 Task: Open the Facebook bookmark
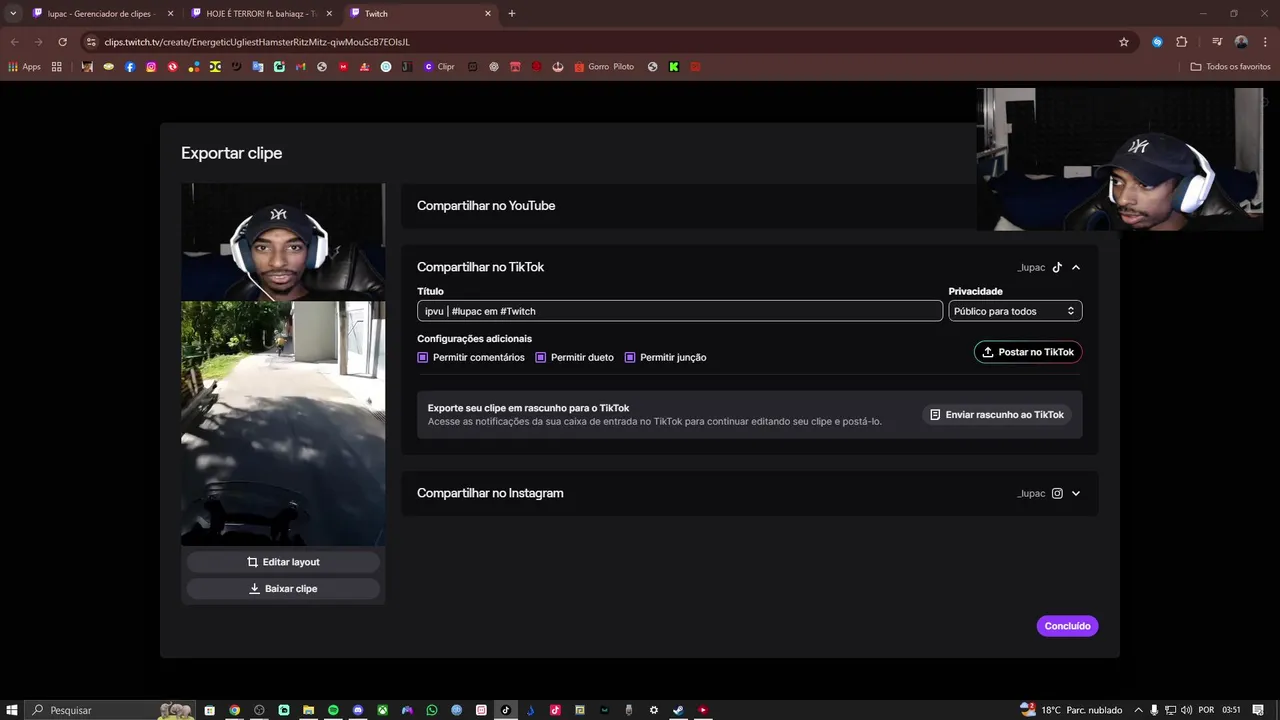(130, 67)
